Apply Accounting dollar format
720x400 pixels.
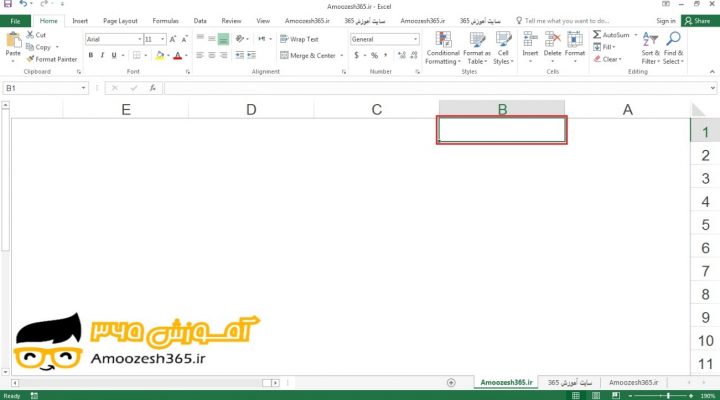click(356, 56)
